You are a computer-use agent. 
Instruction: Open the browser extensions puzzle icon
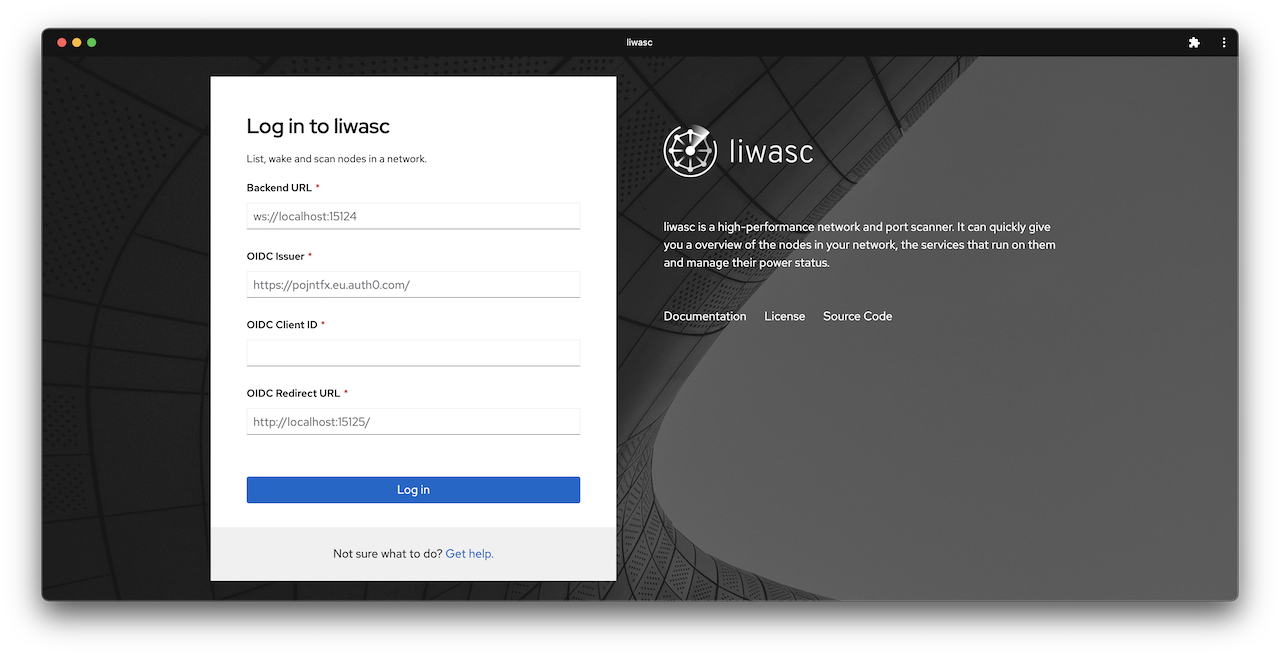[x=1194, y=42]
